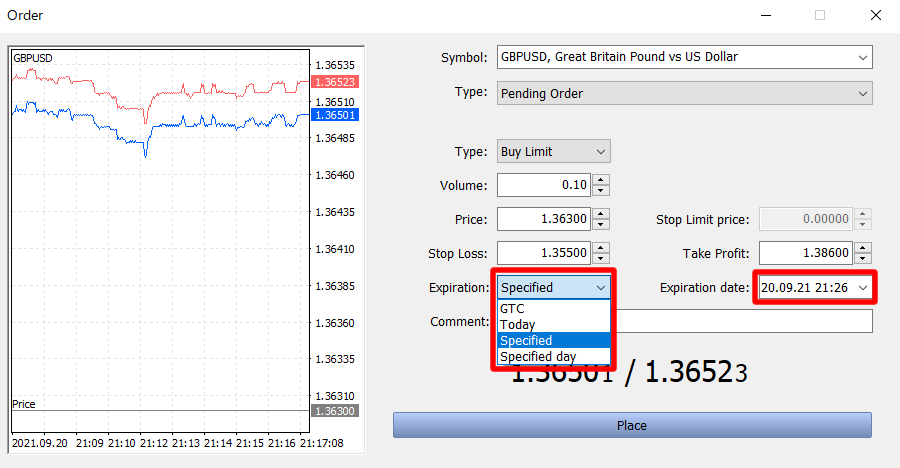The height and width of the screenshot is (468, 900).
Task: Increase Price using the up stepper
Action: 600,214
